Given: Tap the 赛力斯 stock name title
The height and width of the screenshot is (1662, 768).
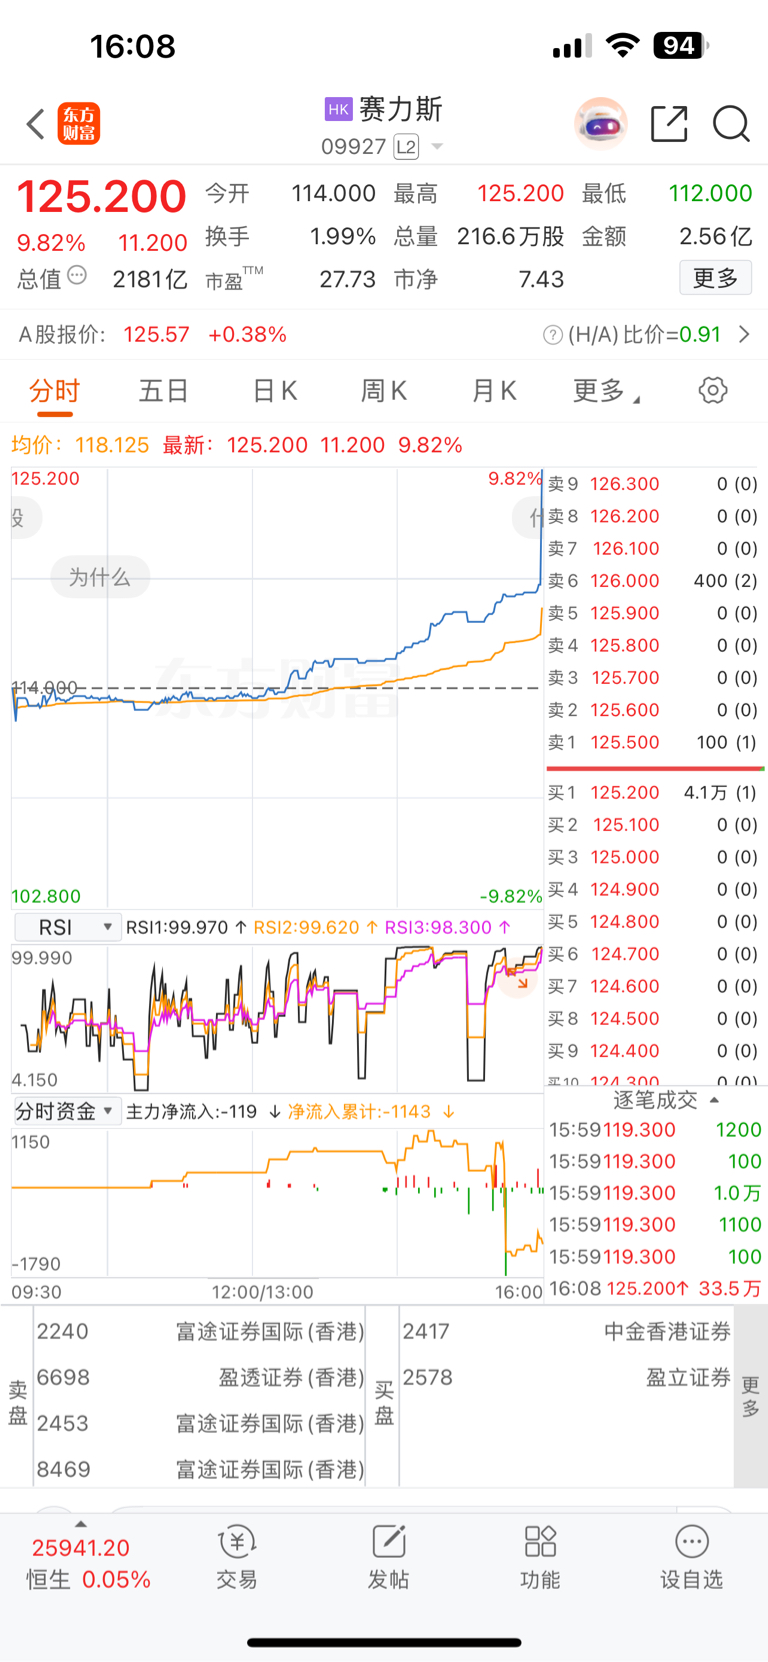Looking at the screenshot, I should tap(400, 109).
